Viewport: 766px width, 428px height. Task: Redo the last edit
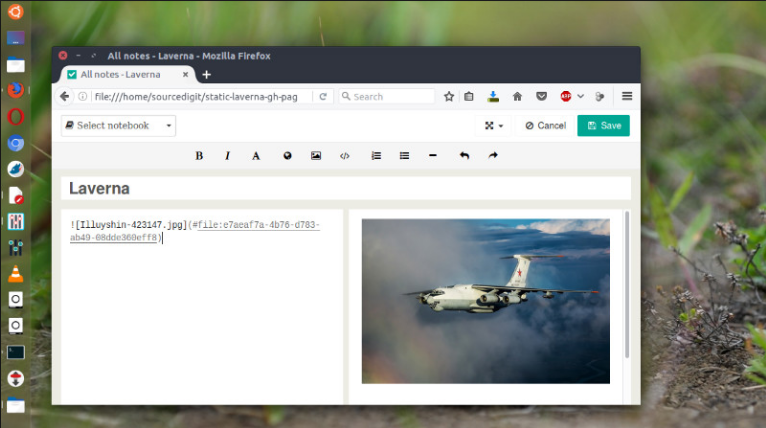coord(493,155)
